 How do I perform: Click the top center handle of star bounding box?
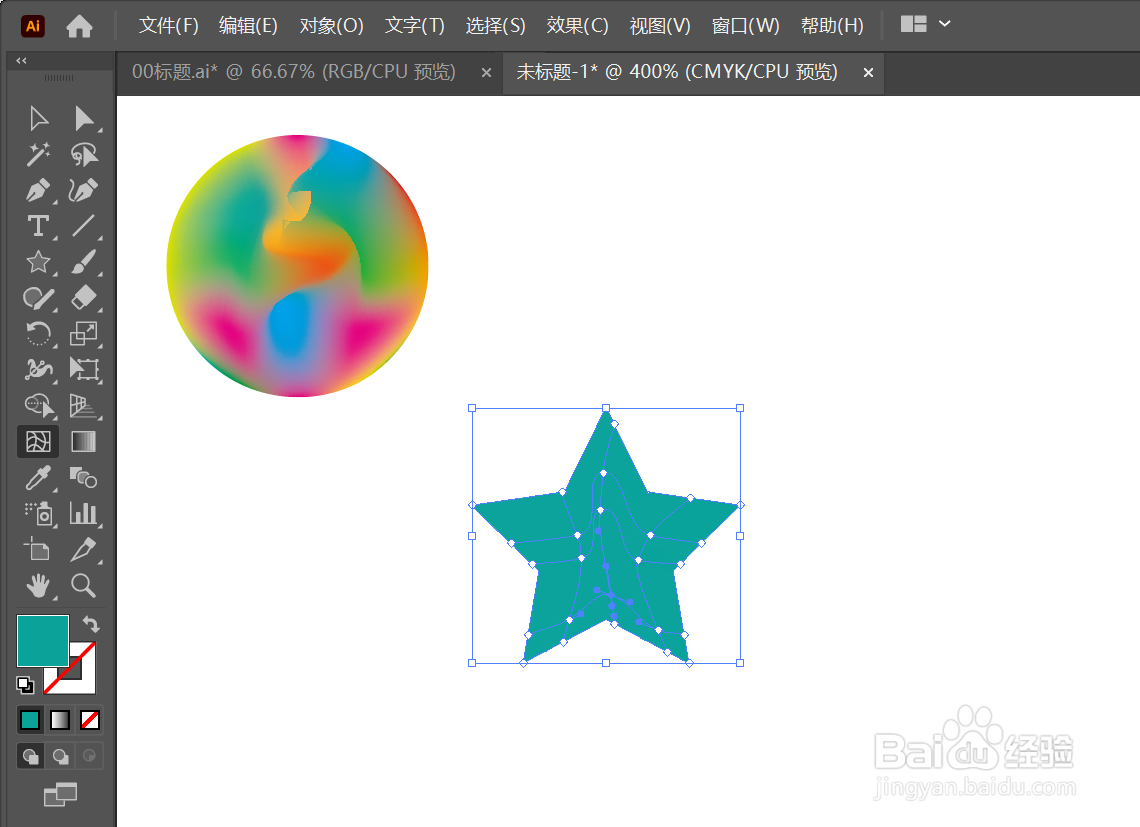(x=606, y=408)
